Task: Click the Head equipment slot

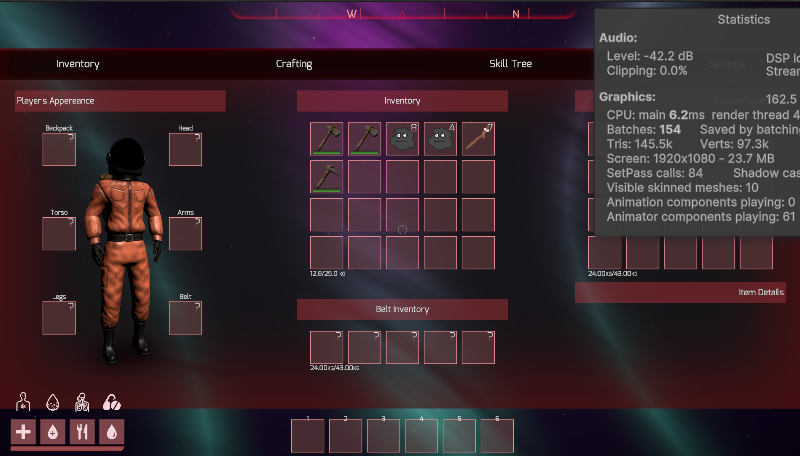Action: (185, 149)
